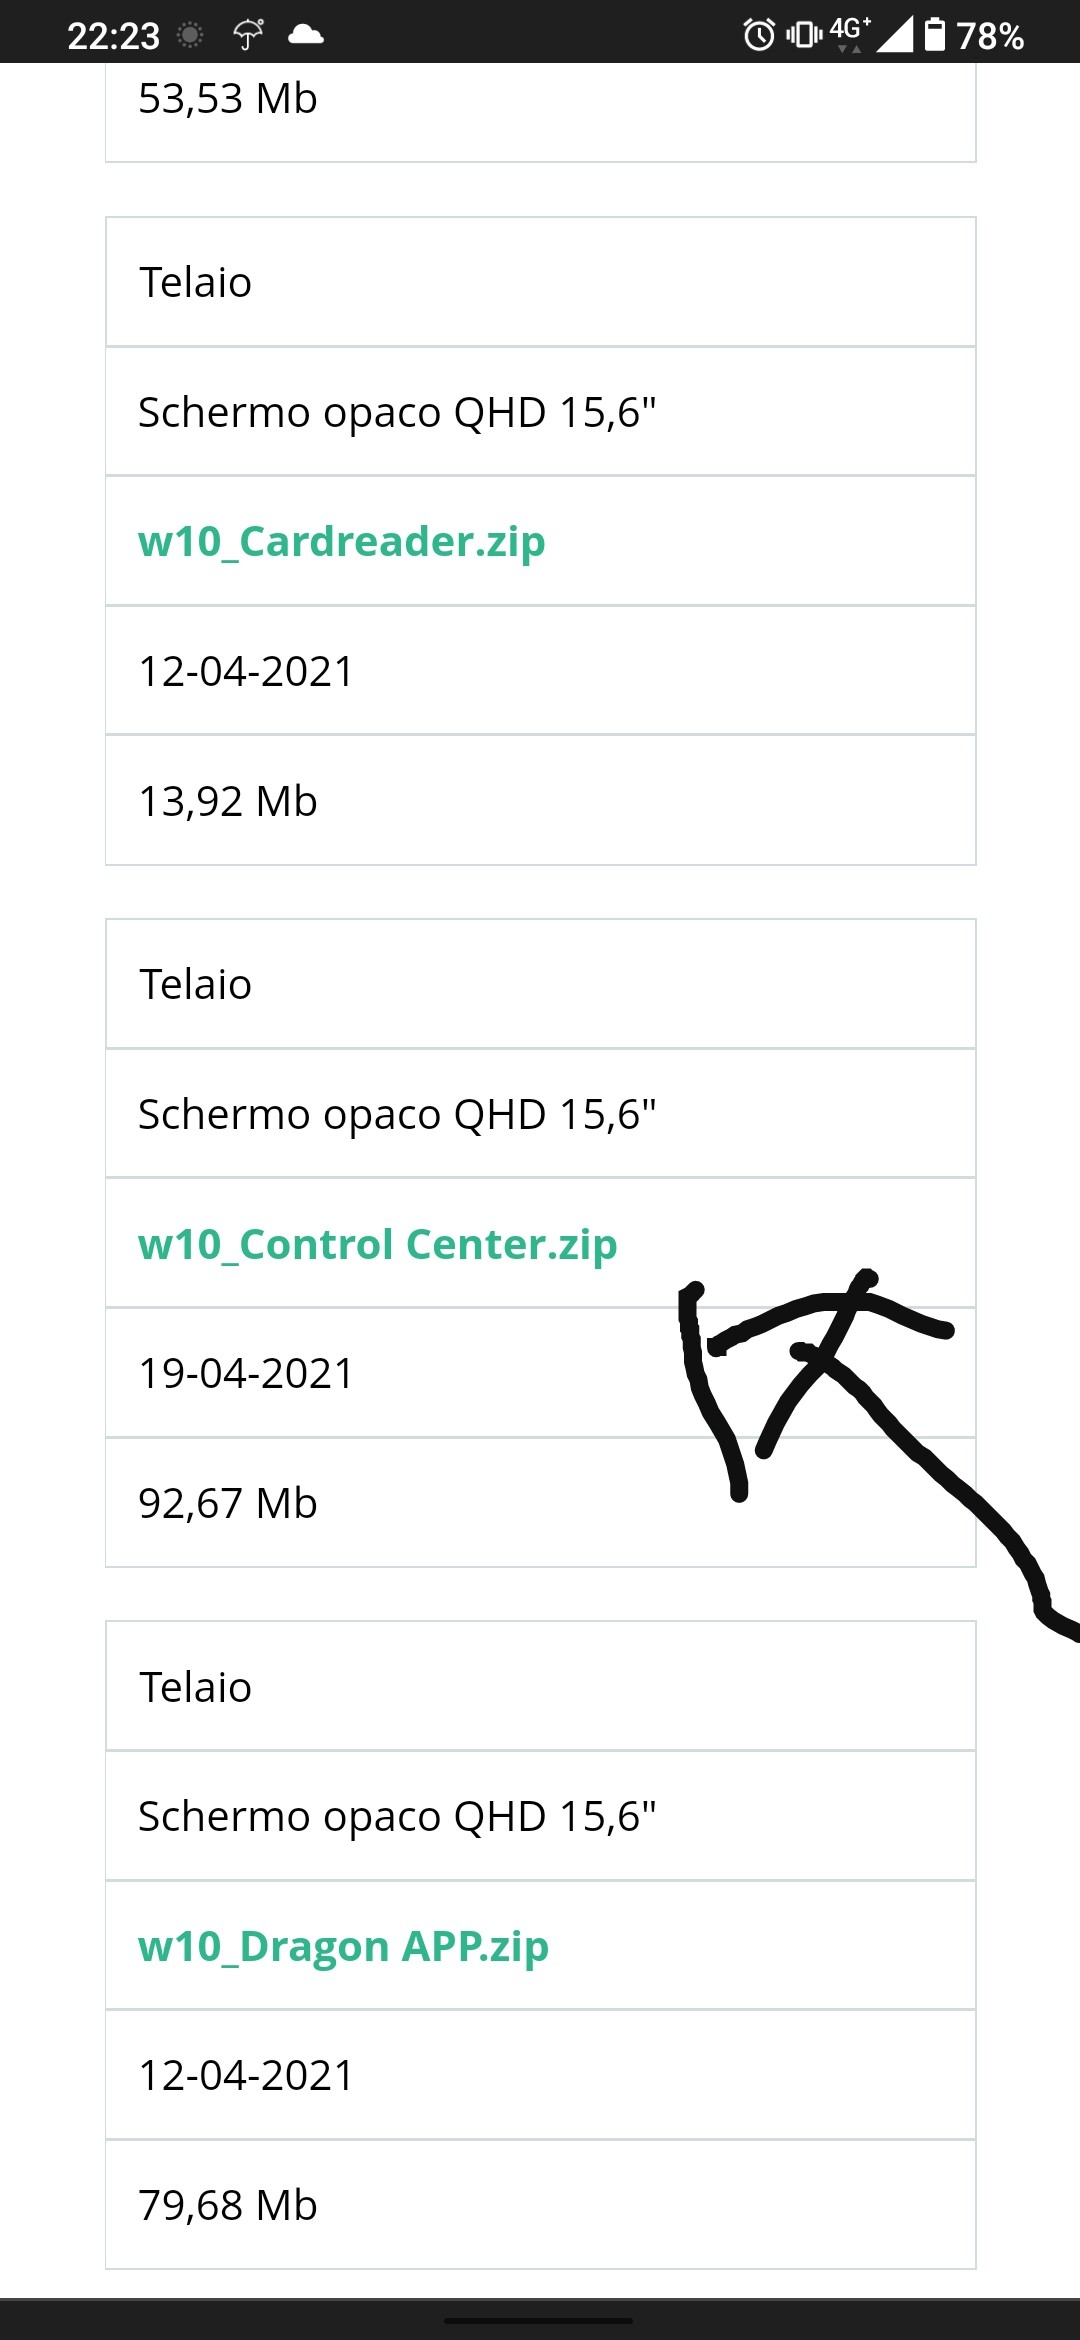Tap the umbrella weather status icon
Image resolution: width=1080 pixels, height=2340 pixels.
tap(248, 35)
